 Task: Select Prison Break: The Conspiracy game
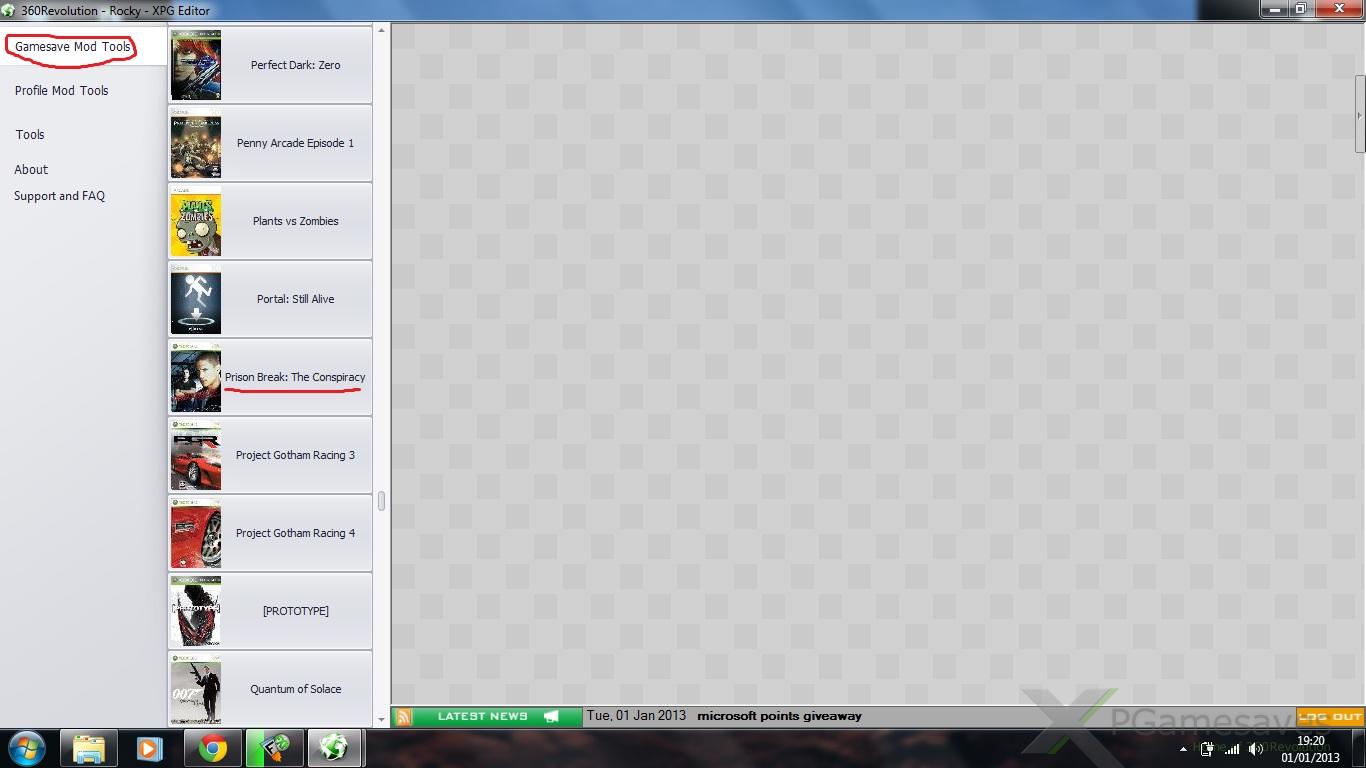pos(294,377)
